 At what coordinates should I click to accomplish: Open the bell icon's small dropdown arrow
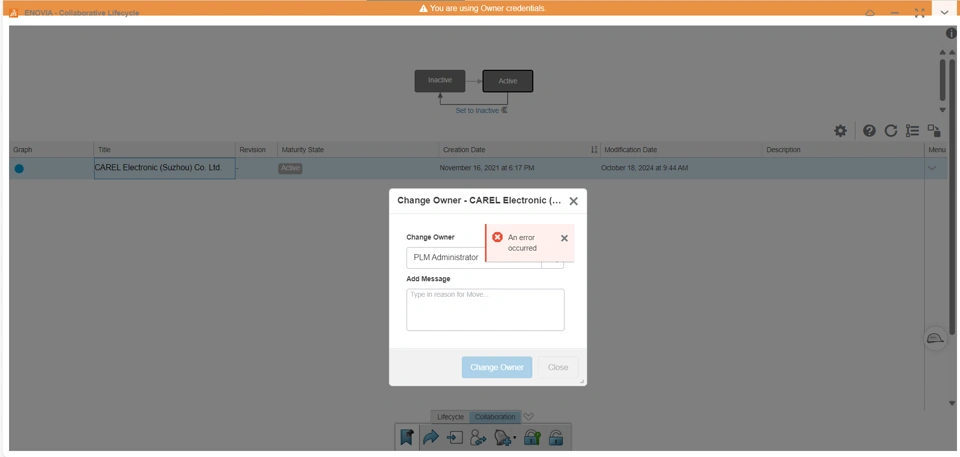[516, 438]
